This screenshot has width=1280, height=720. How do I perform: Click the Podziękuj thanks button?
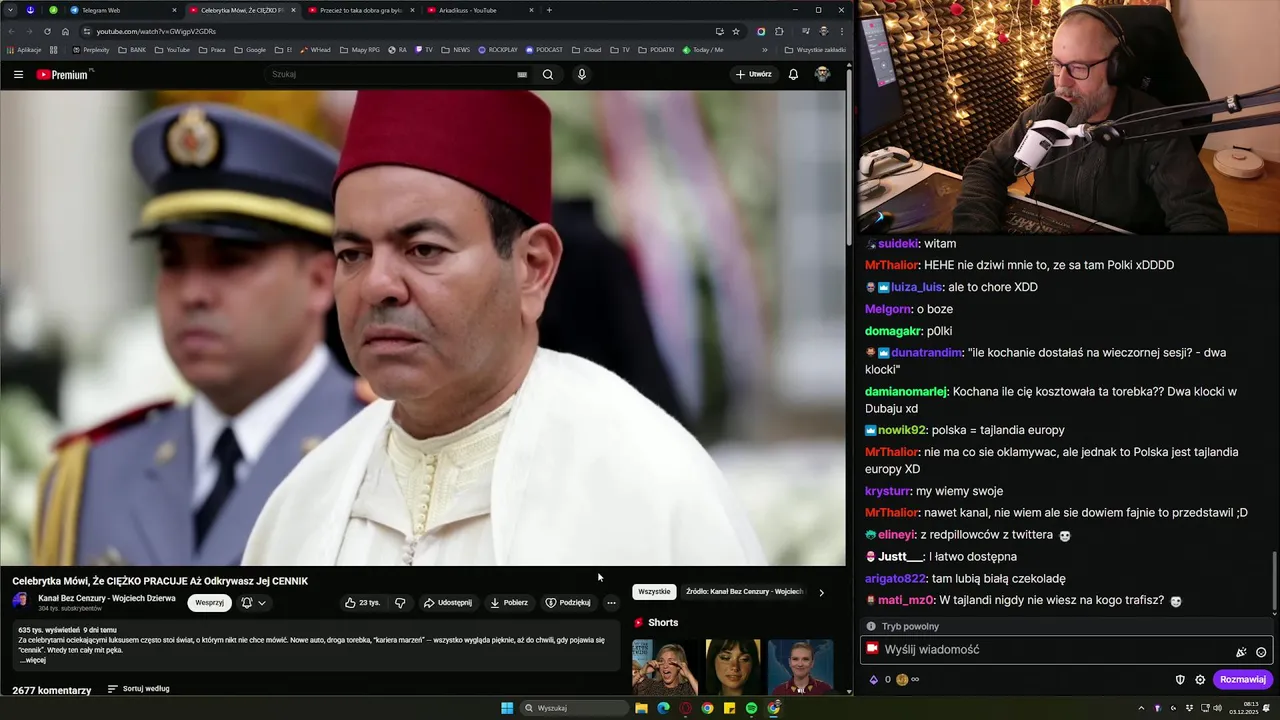[568, 603]
